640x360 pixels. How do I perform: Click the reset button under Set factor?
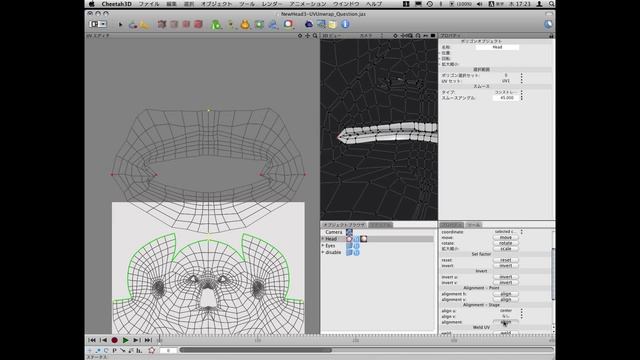click(506, 260)
